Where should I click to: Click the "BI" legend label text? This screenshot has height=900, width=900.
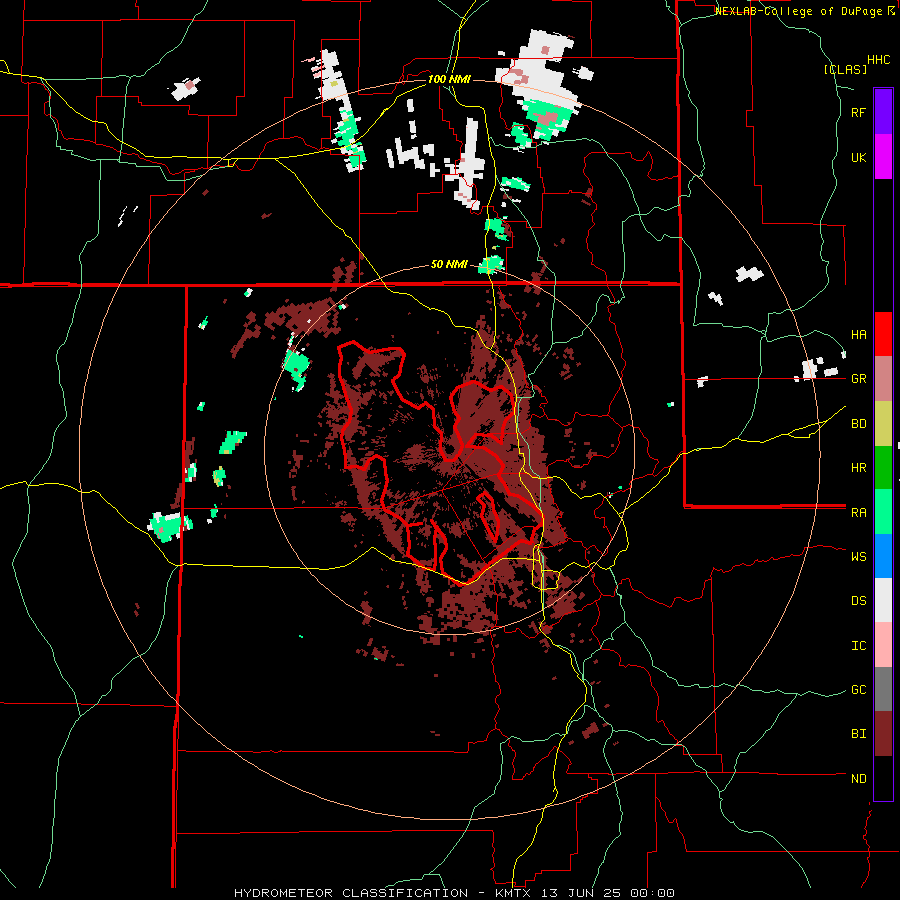click(x=858, y=734)
